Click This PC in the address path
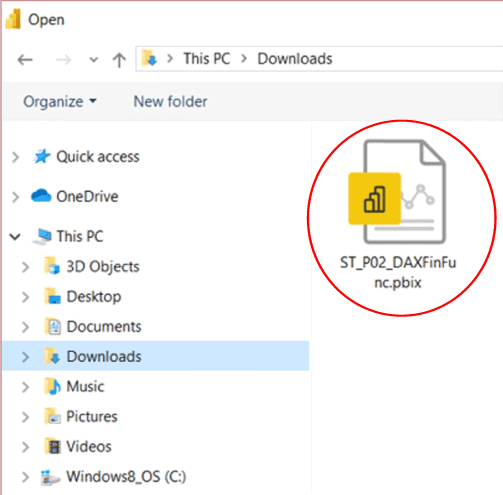Screen dimensions: 503x495 tap(207, 59)
